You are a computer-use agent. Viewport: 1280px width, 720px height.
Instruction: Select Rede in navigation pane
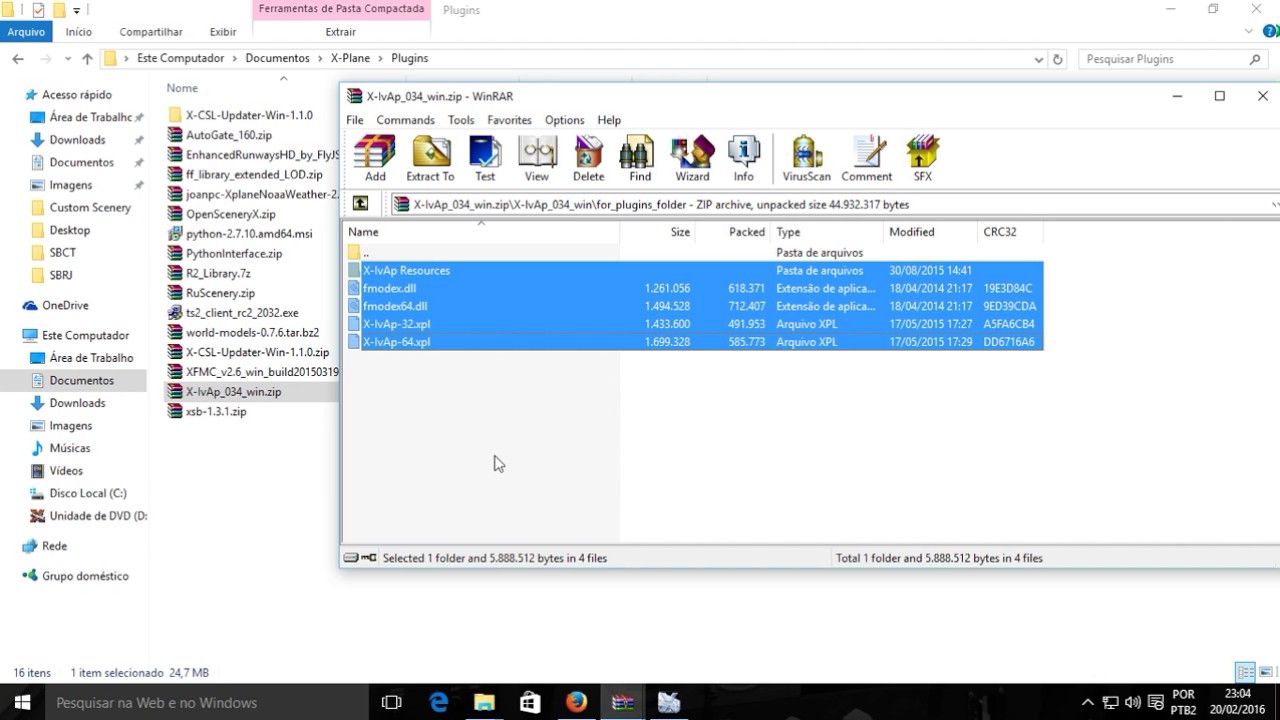coord(54,546)
